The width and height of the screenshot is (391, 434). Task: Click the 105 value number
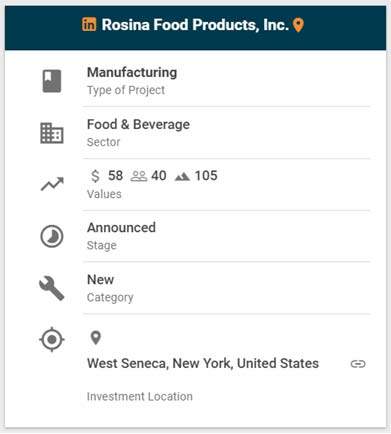tap(206, 176)
